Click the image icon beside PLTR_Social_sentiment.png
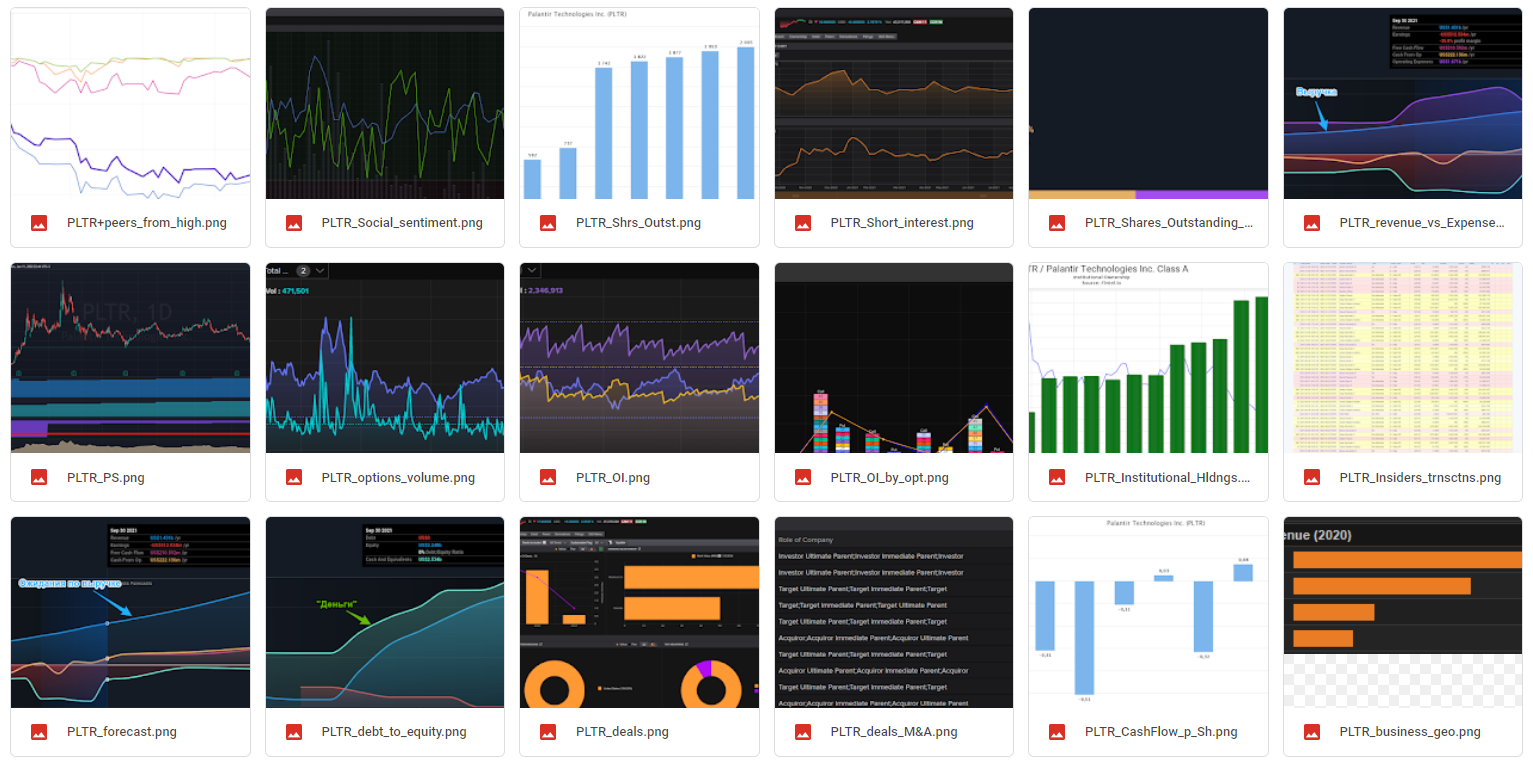 294,223
